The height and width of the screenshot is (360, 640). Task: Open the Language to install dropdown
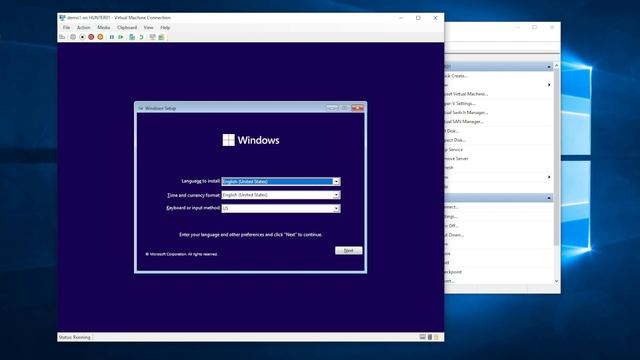336,181
